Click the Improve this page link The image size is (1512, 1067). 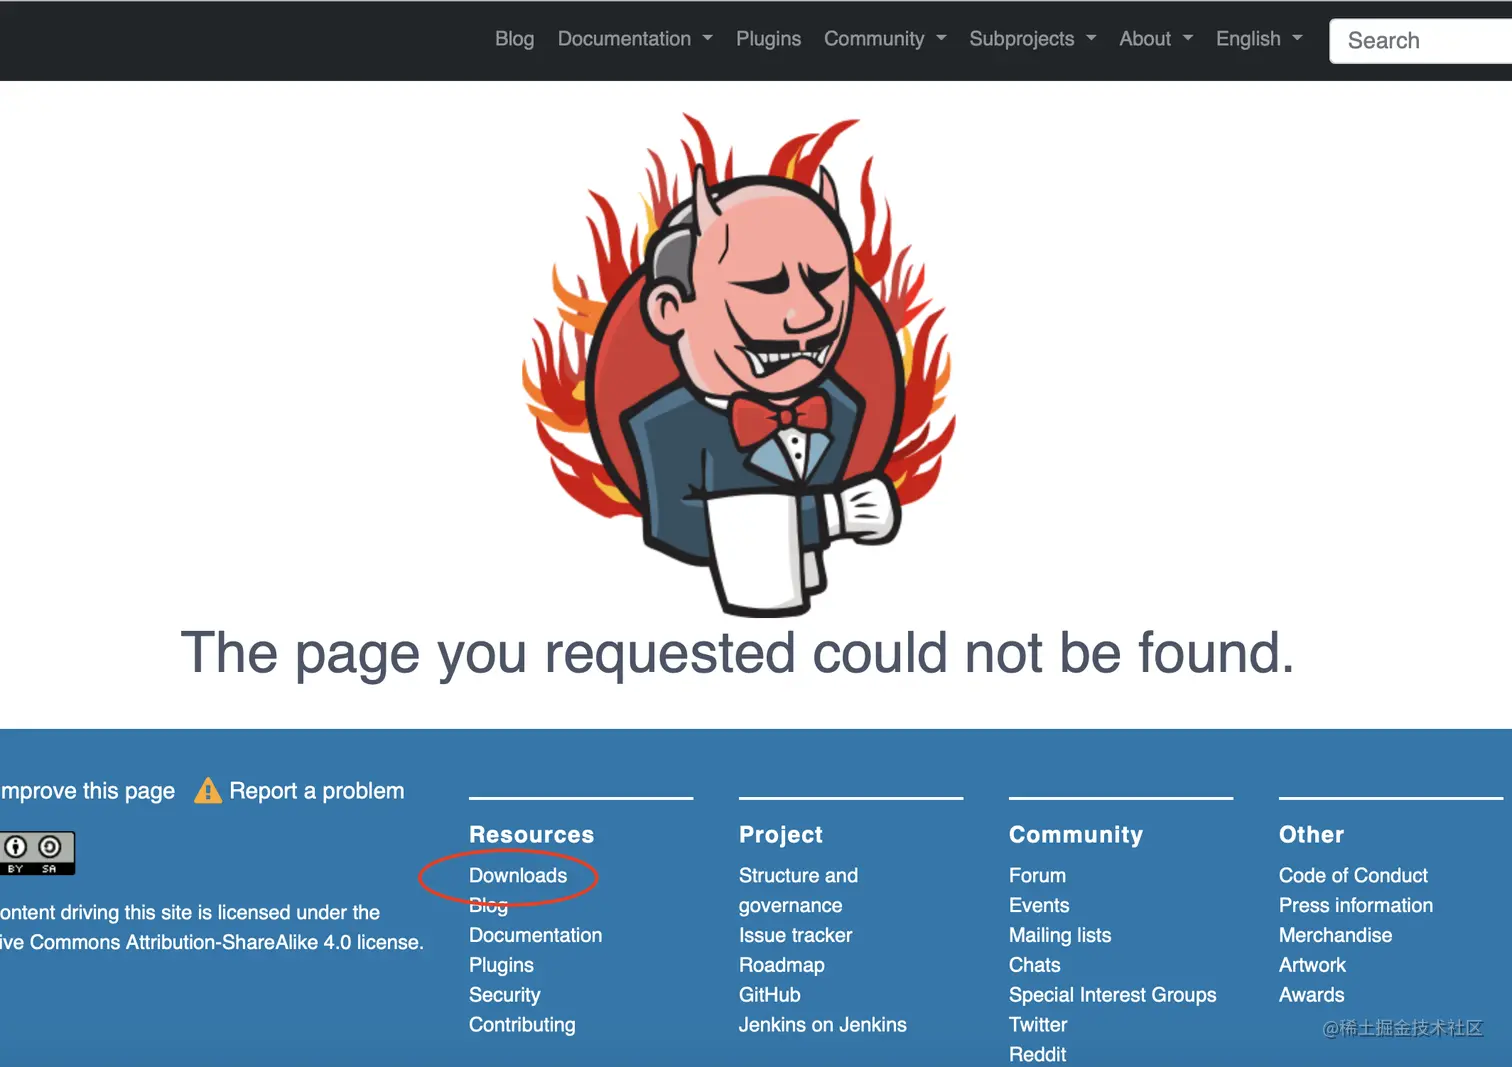87,791
